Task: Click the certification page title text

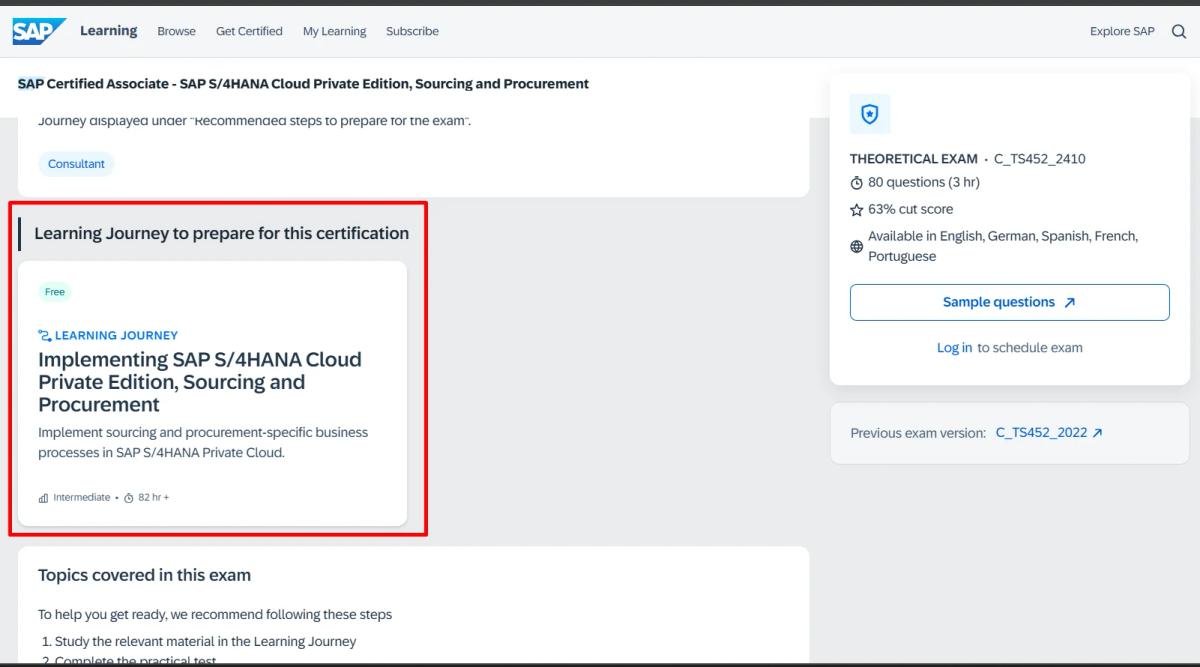Action: coord(303,84)
